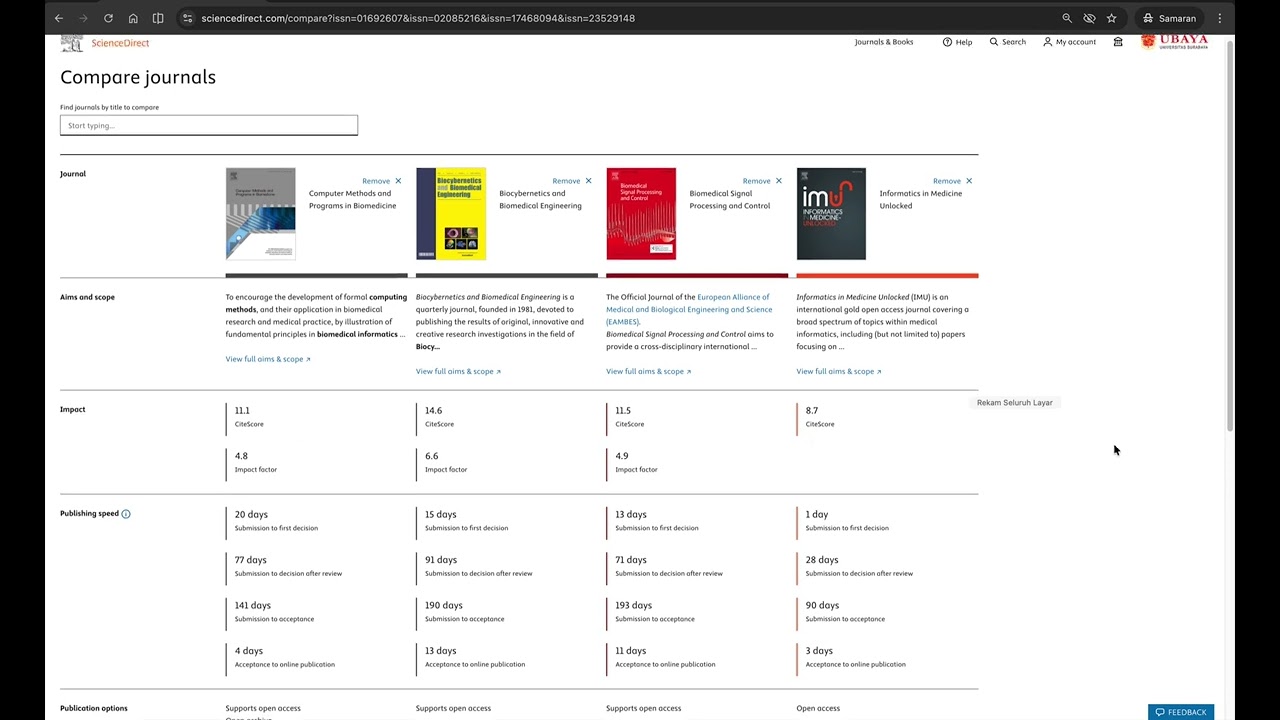
Task: Click the page vertical scrollbar
Action: point(1230,235)
